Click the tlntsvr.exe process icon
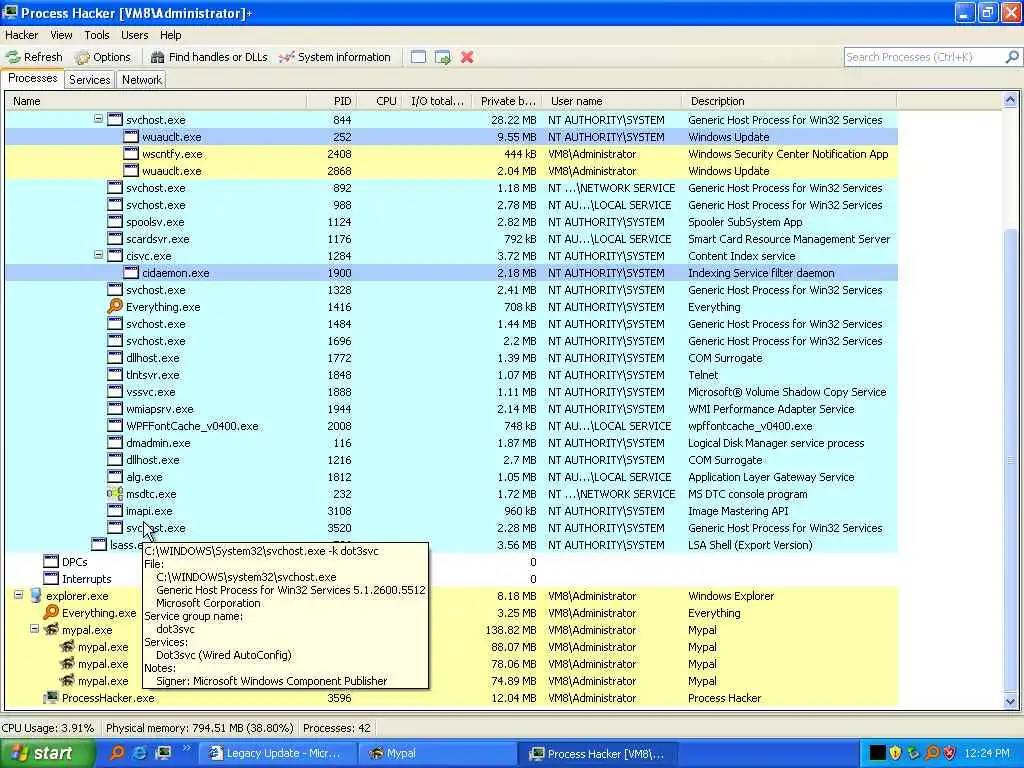 click(115, 375)
